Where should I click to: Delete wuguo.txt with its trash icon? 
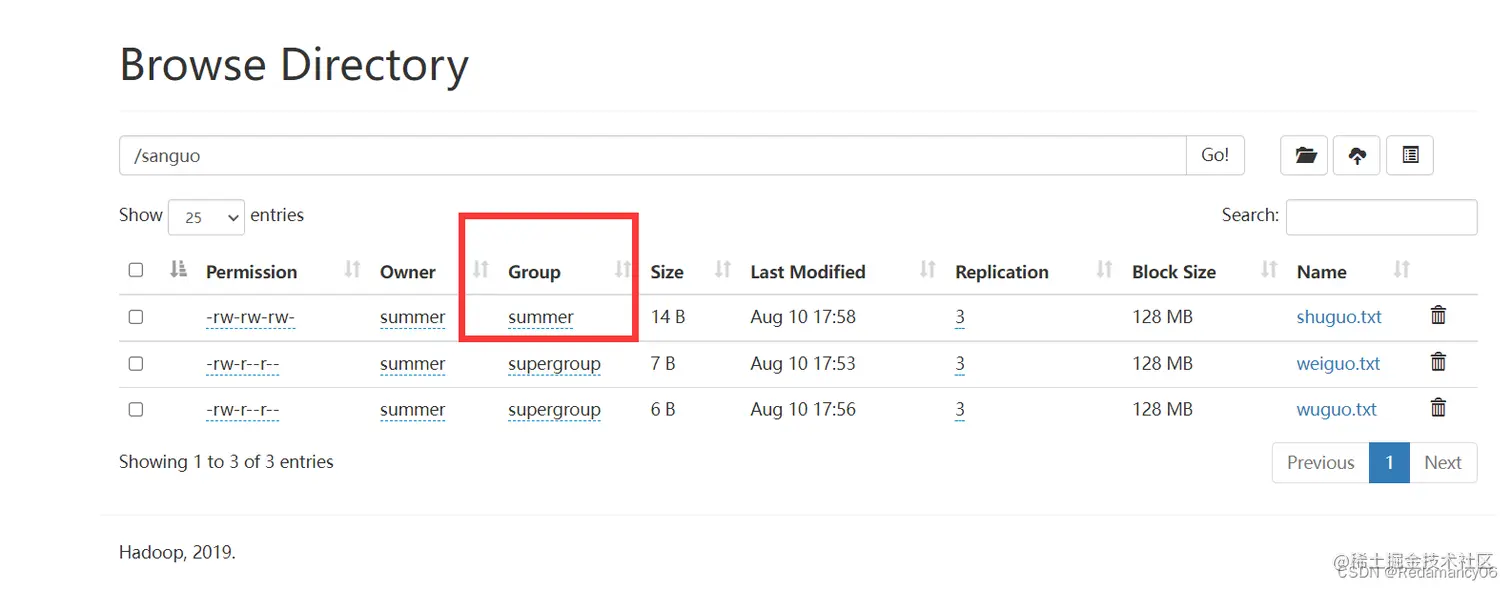[x=1438, y=408]
